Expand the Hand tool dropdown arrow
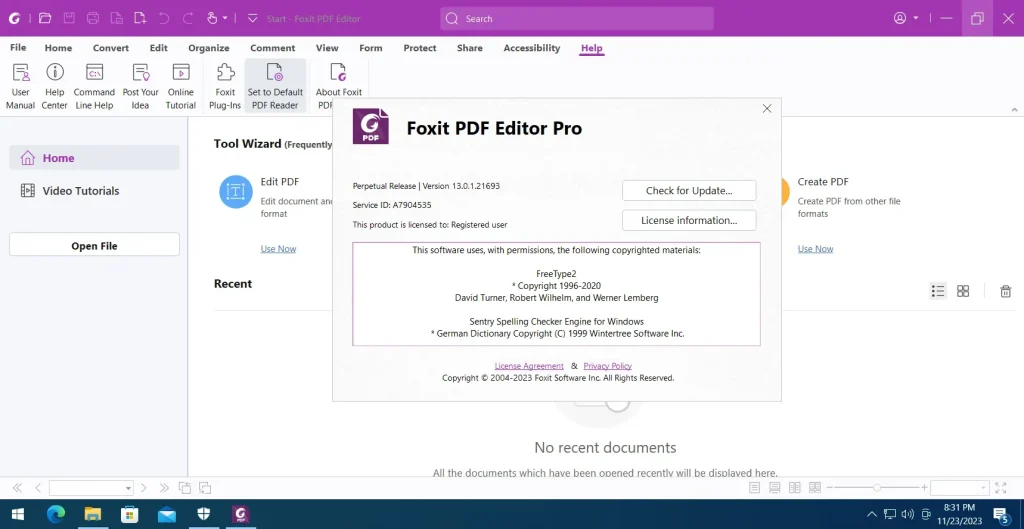Image resolution: width=1024 pixels, height=529 pixels. pos(225,18)
